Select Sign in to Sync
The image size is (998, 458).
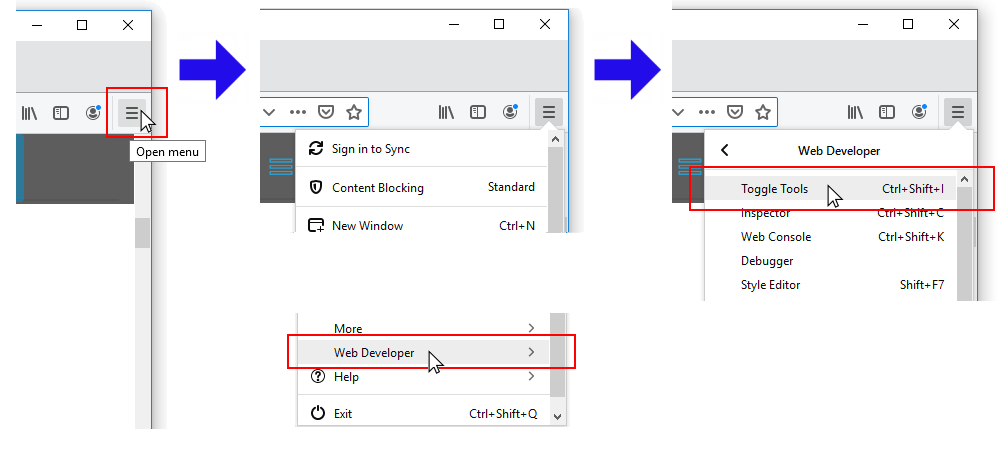tap(370, 149)
